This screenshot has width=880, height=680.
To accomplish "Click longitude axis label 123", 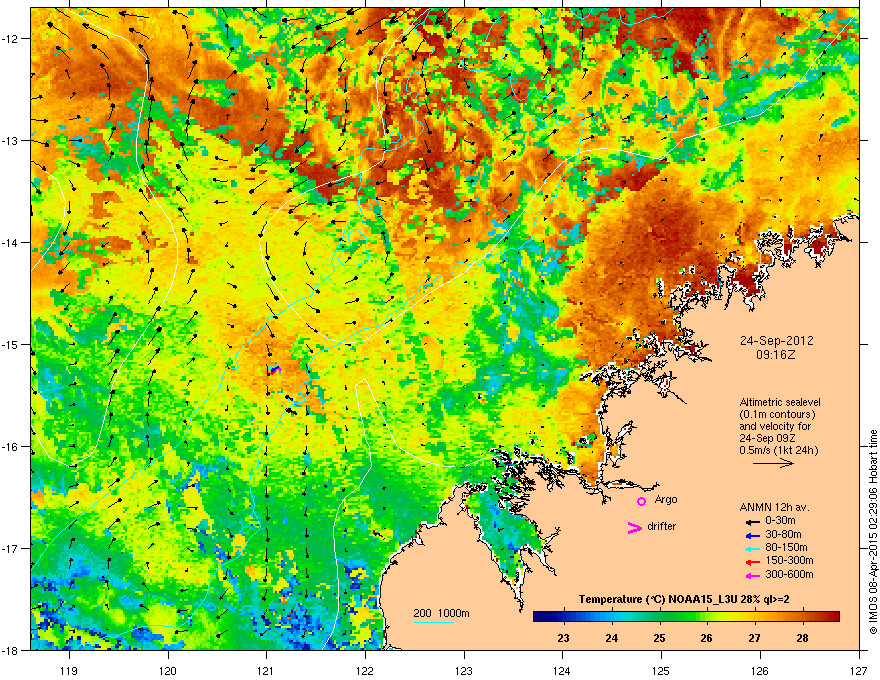I will point(464,670).
